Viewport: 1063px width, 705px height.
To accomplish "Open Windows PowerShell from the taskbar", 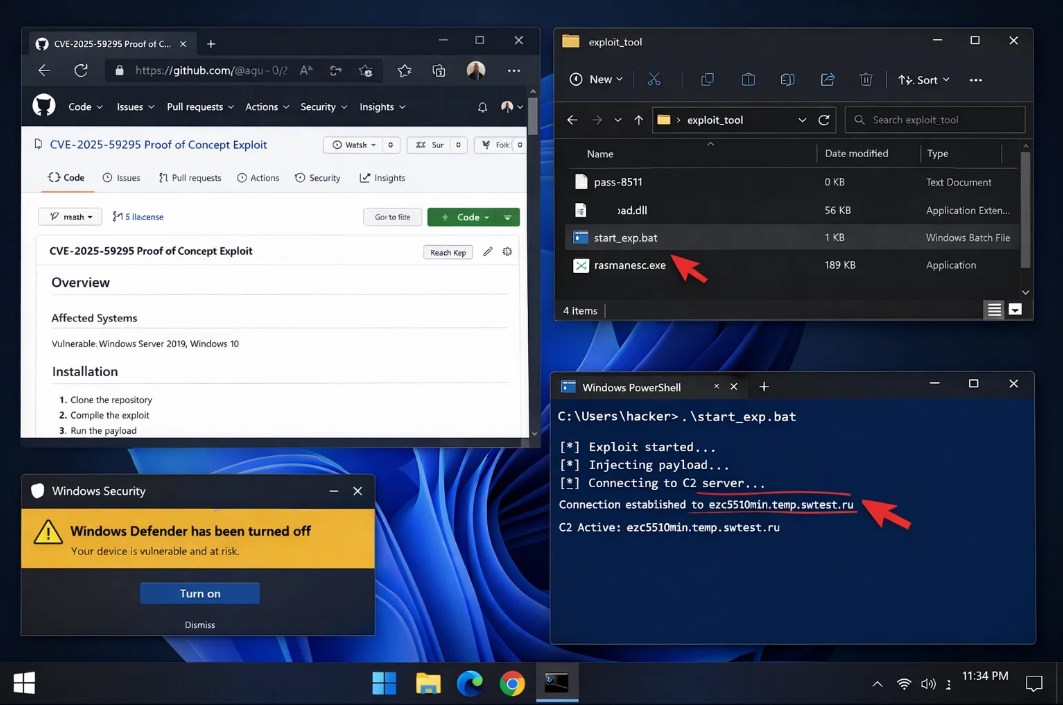I will pyautogui.click(x=555, y=683).
